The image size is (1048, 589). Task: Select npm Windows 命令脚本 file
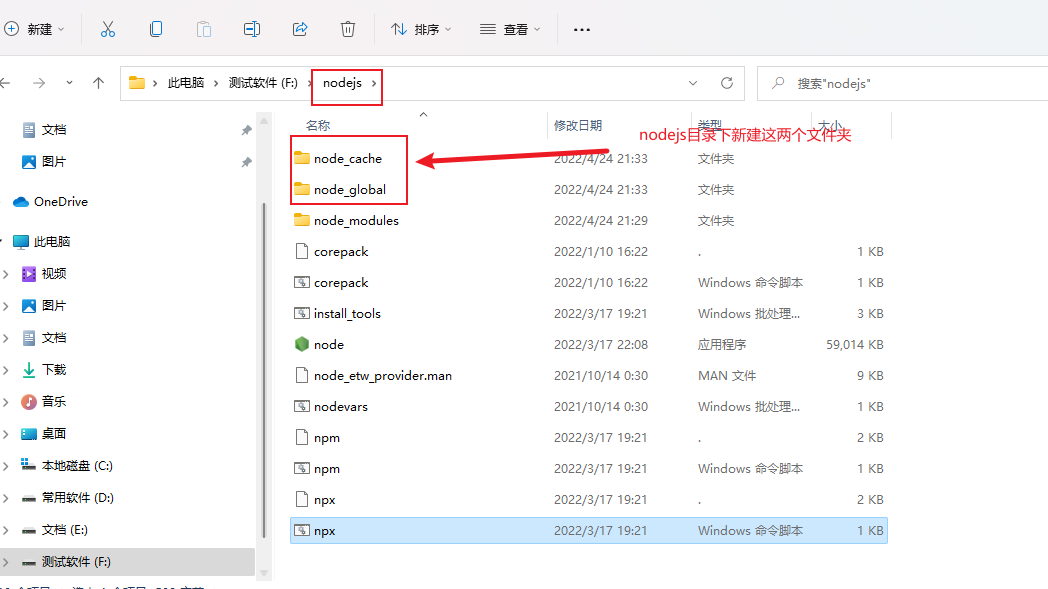click(x=327, y=469)
